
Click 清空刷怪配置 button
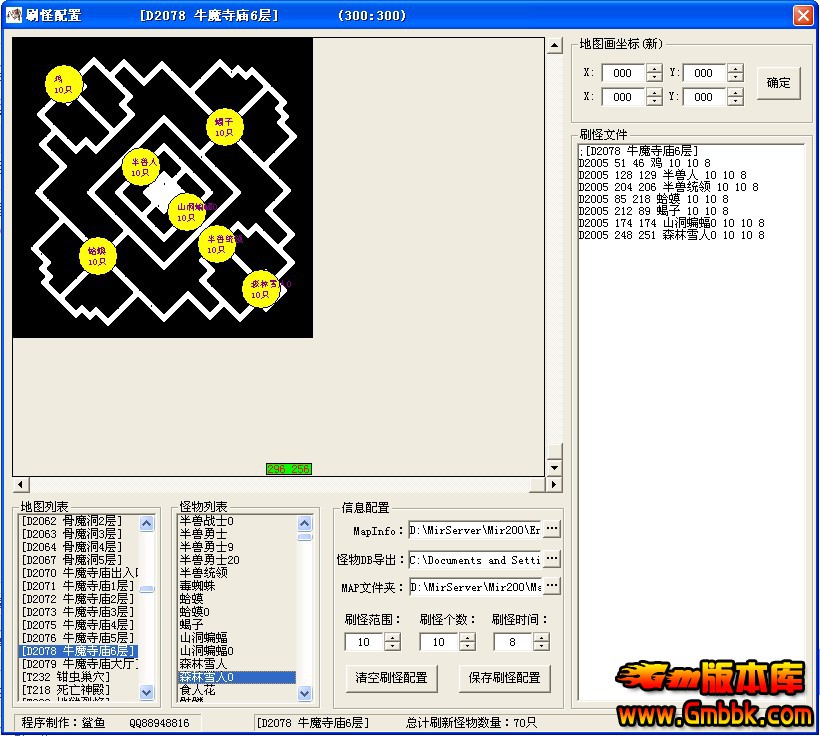click(x=391, y=677)
